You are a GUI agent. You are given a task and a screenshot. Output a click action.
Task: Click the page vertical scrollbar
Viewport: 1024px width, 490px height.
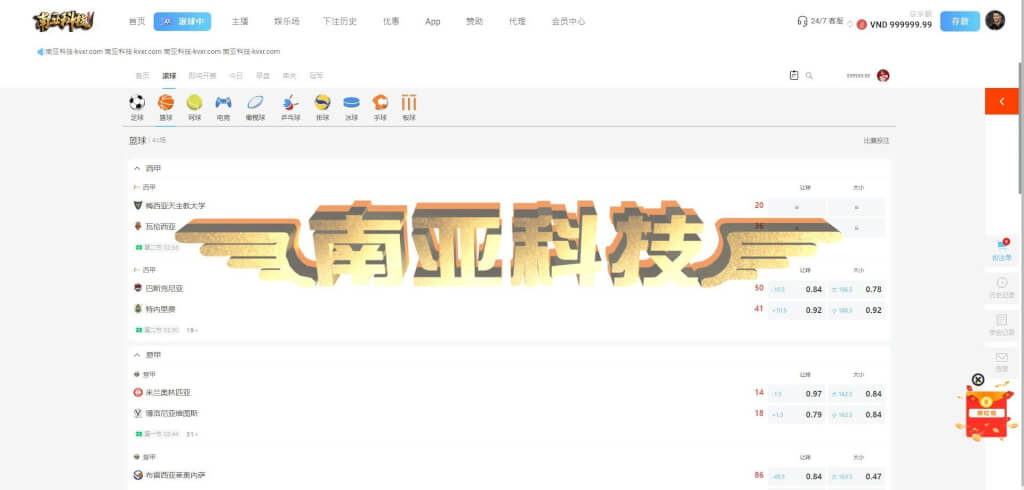tap(1021, 129)
